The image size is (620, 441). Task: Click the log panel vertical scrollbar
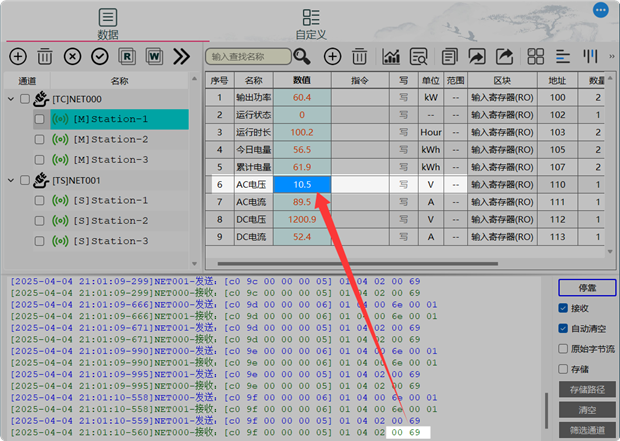pyautogui.click(x=547, y=411)
